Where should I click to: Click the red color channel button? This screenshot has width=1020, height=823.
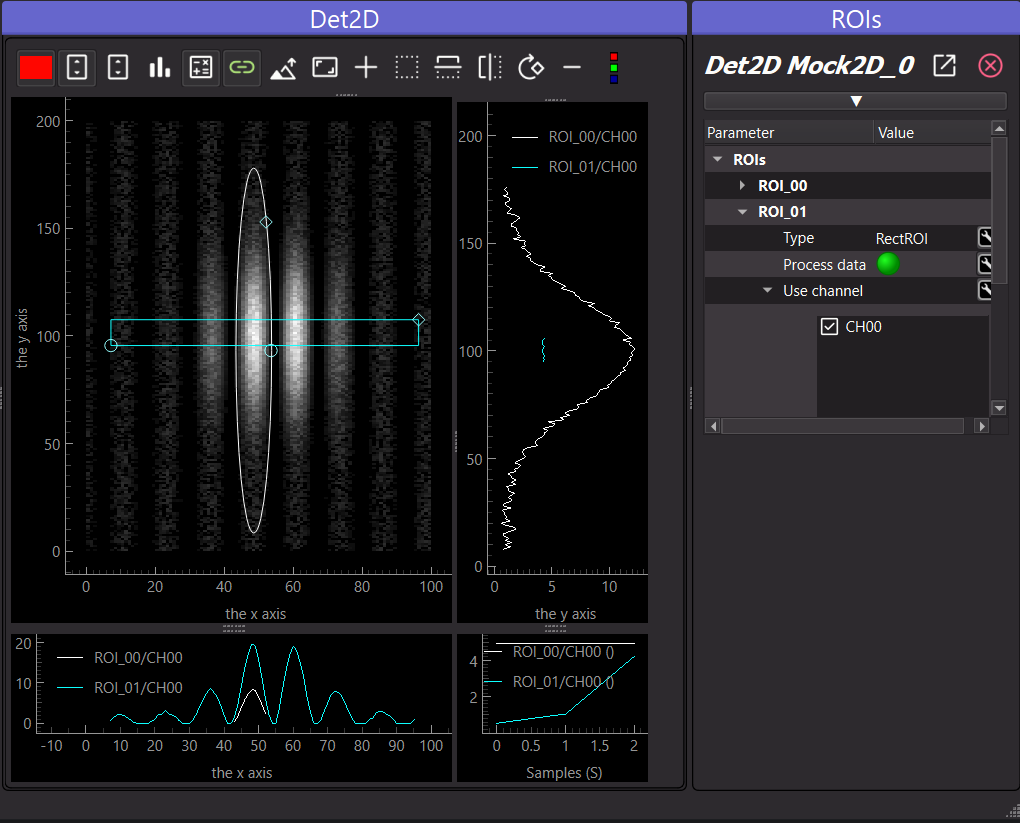[x=36, y=68]
